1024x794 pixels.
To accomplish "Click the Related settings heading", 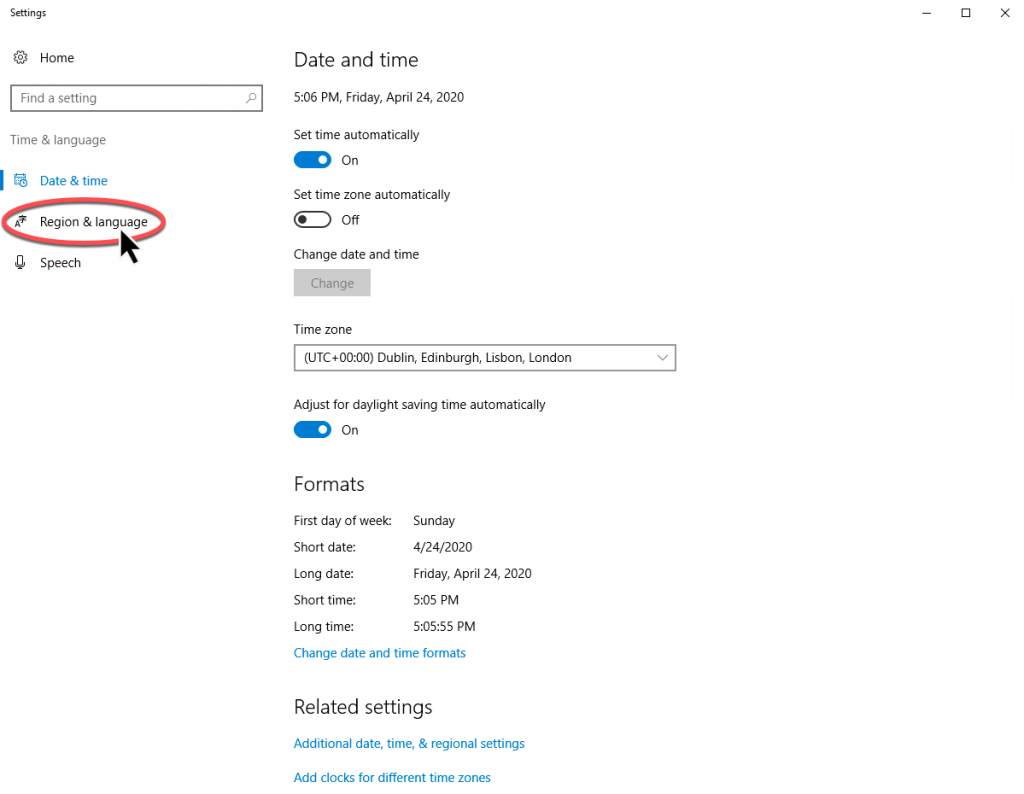I will click(363, 707).
